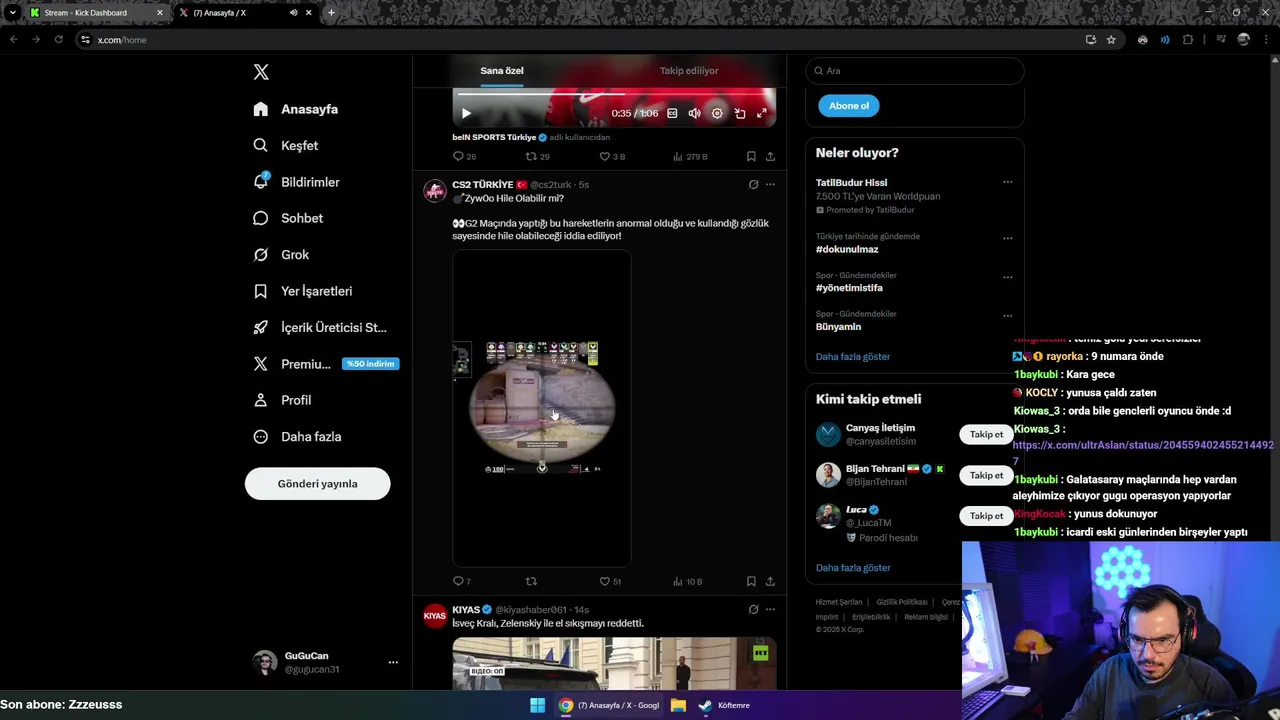Screen dimensions: 1280x720
Task: Open Steam Köftemre taskbar item
Action: (x=725, y=705)
